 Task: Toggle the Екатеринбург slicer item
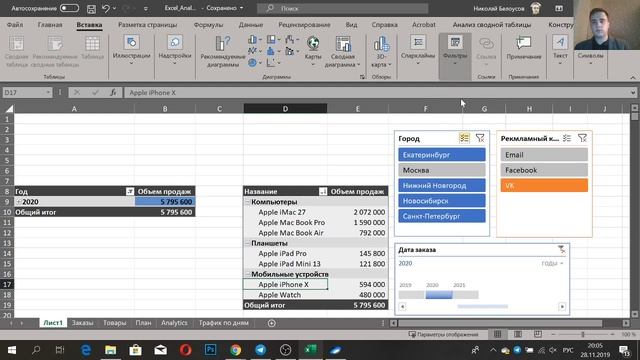[x=442, y=155]
